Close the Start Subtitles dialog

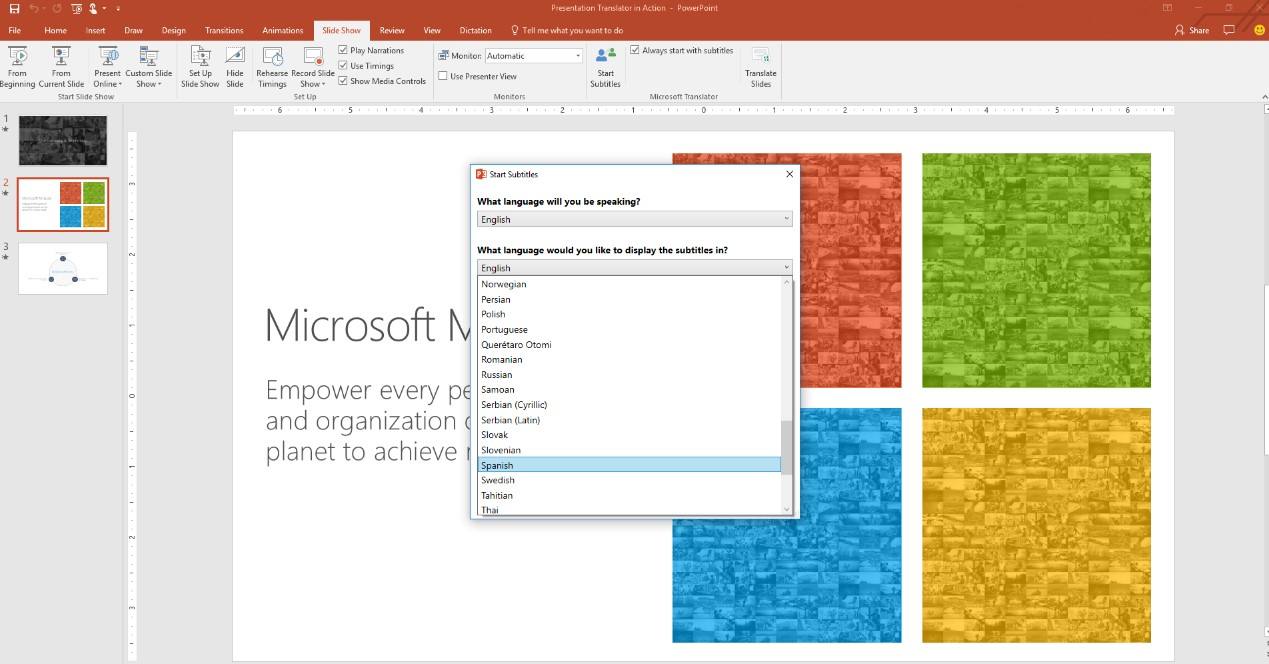pos(789,173)
